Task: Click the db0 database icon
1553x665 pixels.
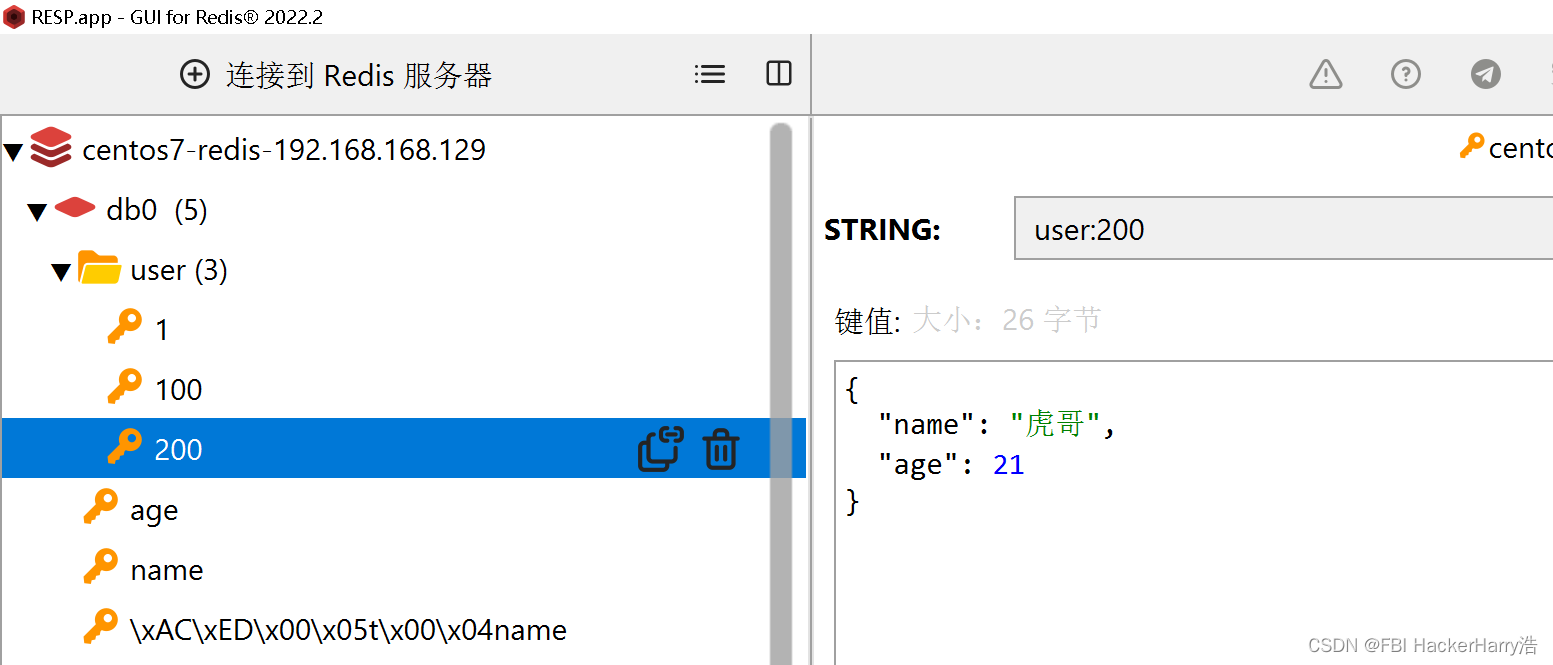Action: coord(75,208)
